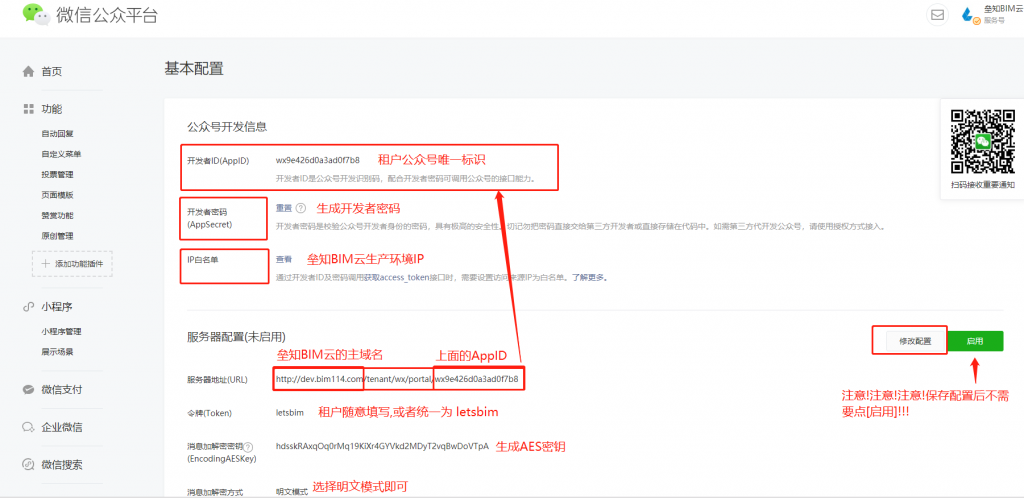This screenshot has width=1024, height=498.
Task: Click the plus icon in 添加功能插件
Action: (45, 264)
